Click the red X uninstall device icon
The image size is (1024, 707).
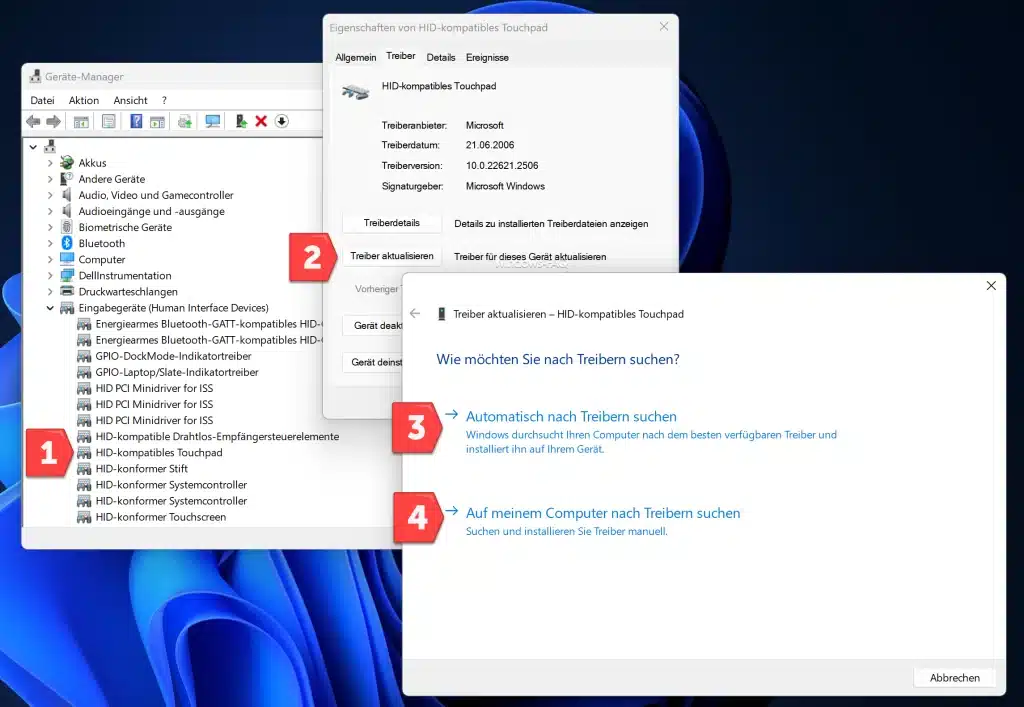(261, 121)
